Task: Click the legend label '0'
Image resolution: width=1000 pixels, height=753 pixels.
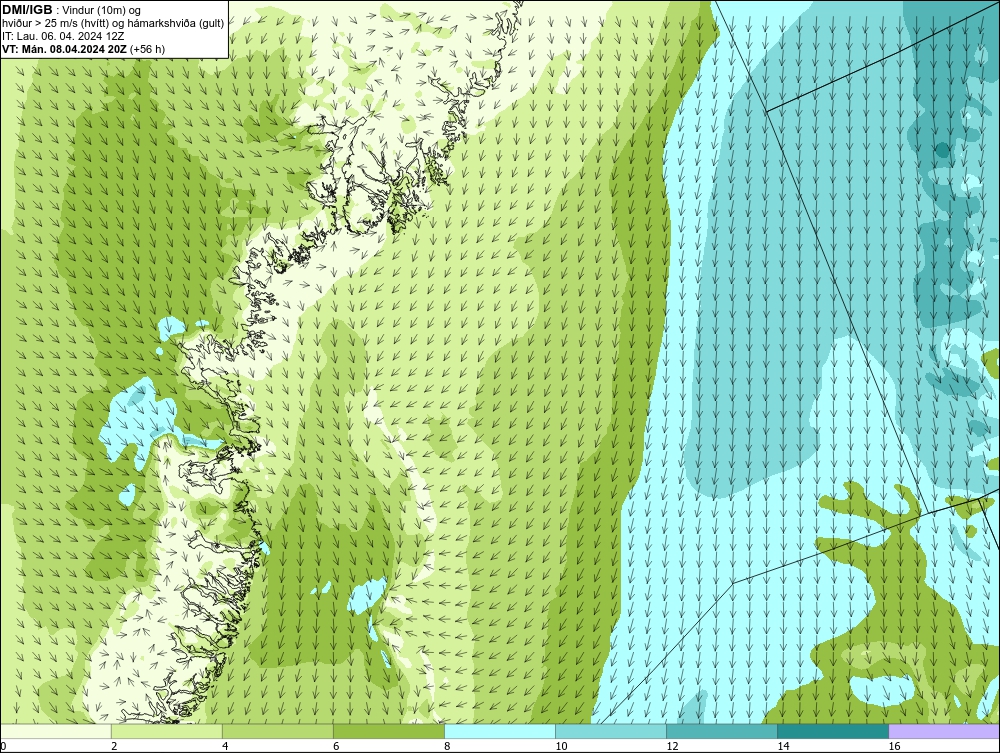Action: click(3, 746)
